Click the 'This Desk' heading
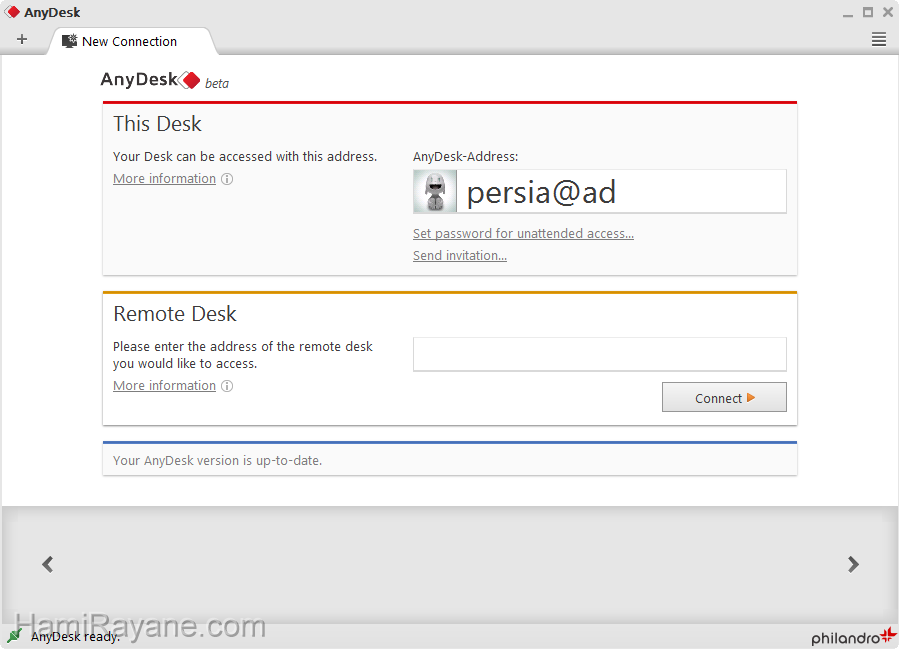899x649 pixels. coord(157,124)
